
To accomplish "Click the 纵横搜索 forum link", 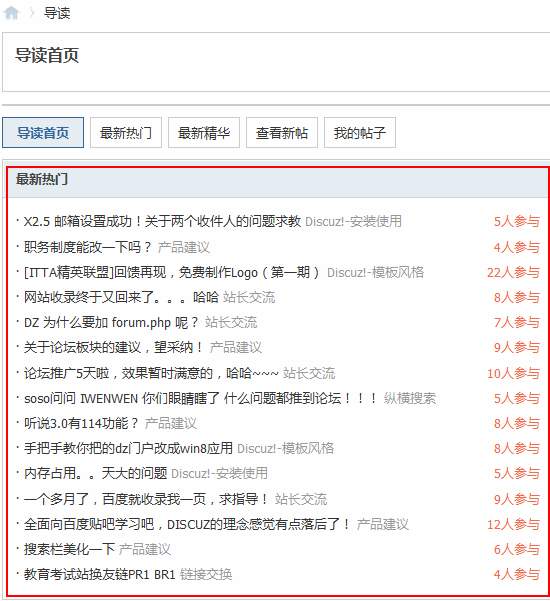I will pyautogui.click(x=410, y=398).
